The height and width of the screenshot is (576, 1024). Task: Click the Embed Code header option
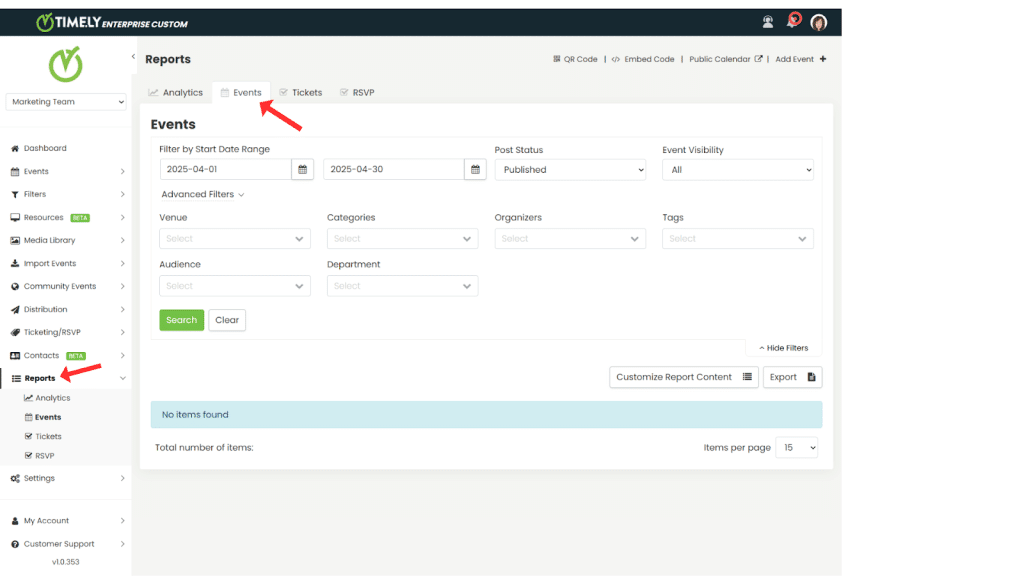coord(645,59)
